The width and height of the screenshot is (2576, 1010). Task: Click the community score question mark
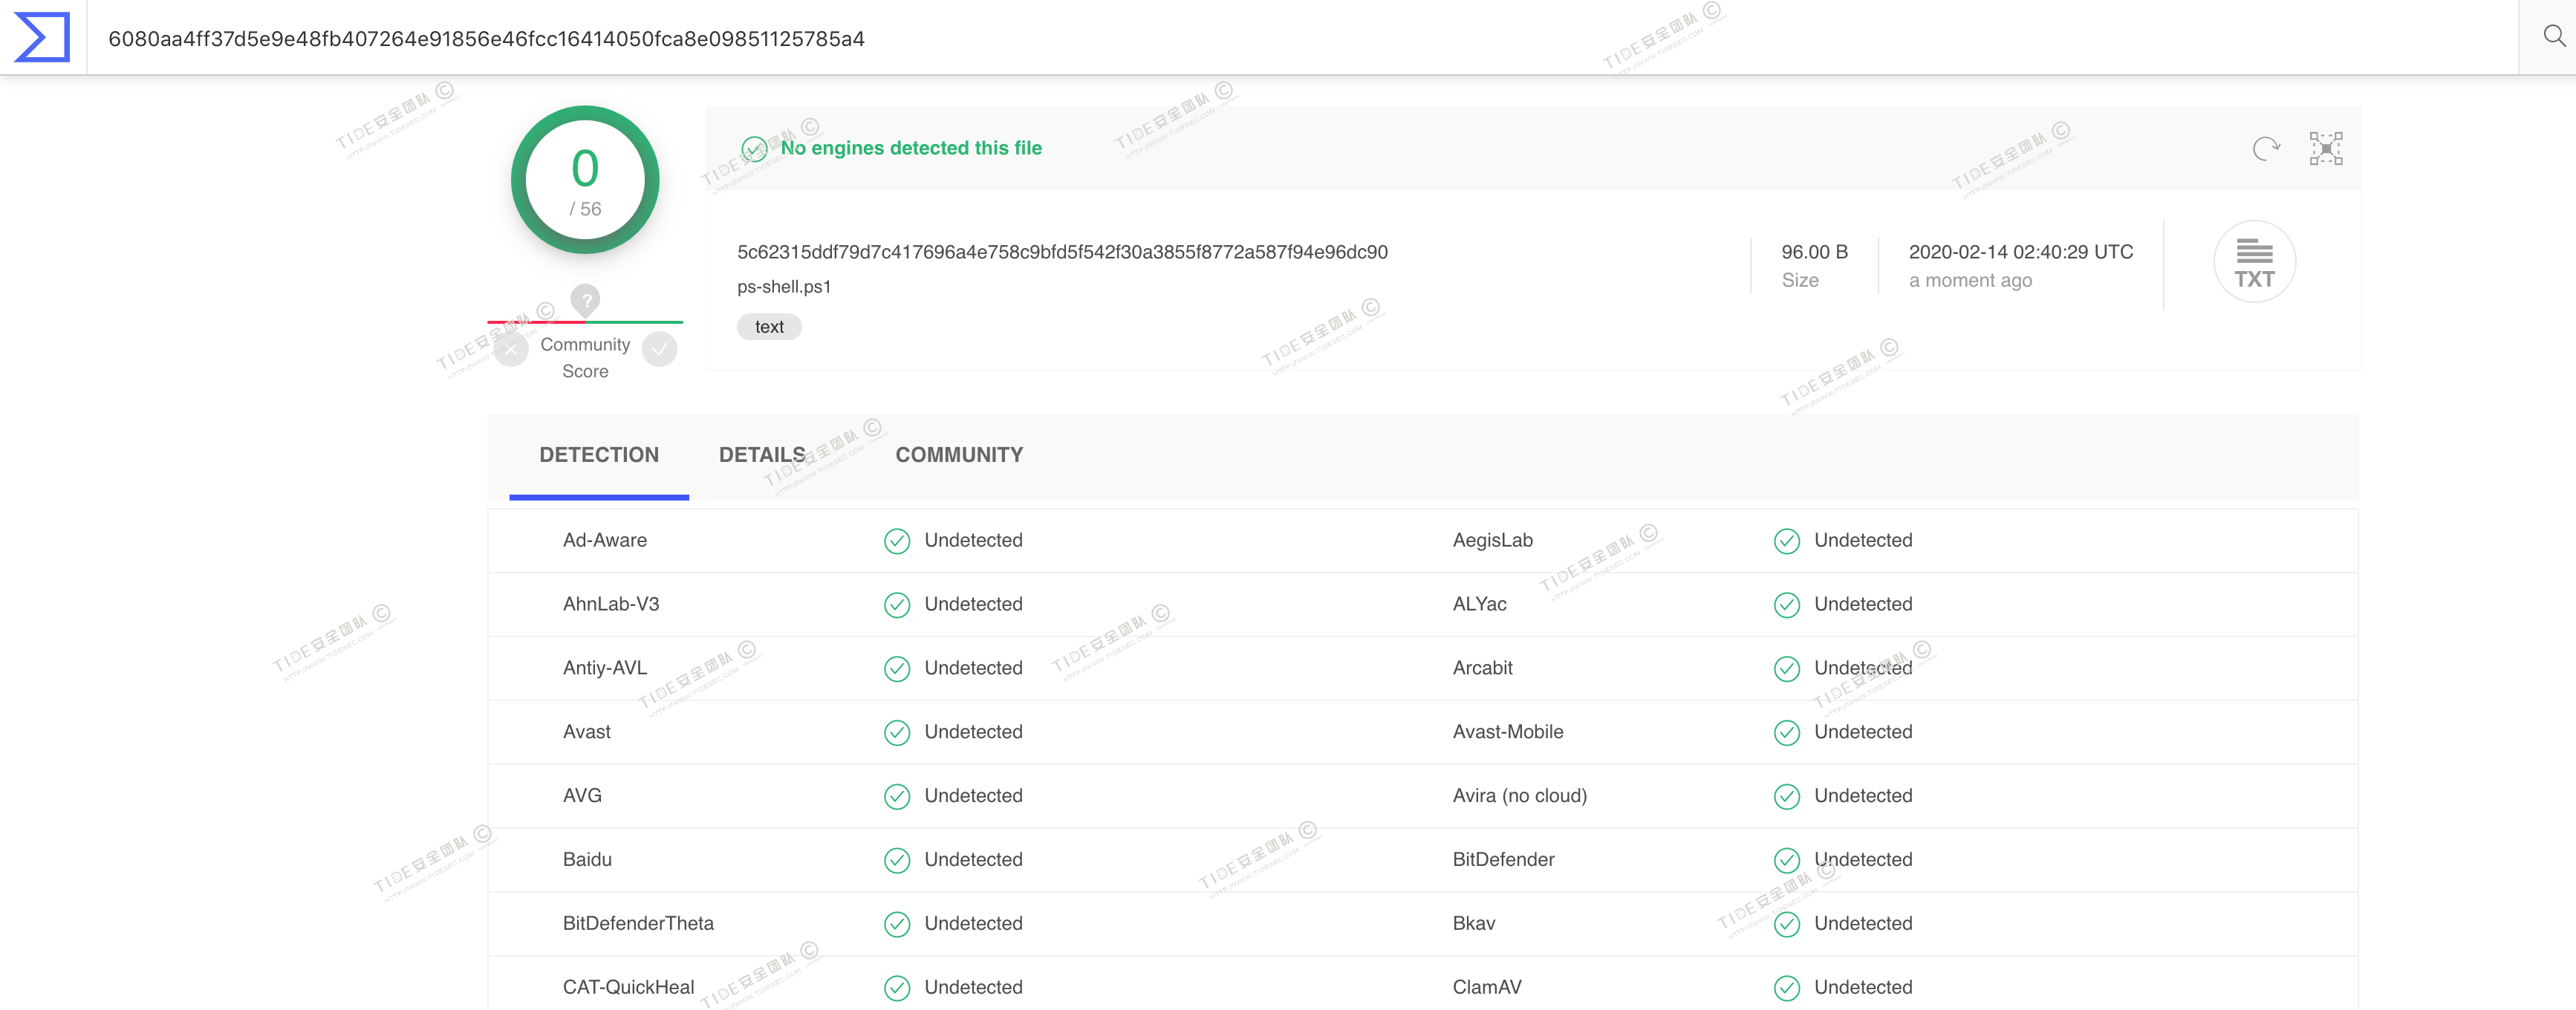click(x=585, y=298)
